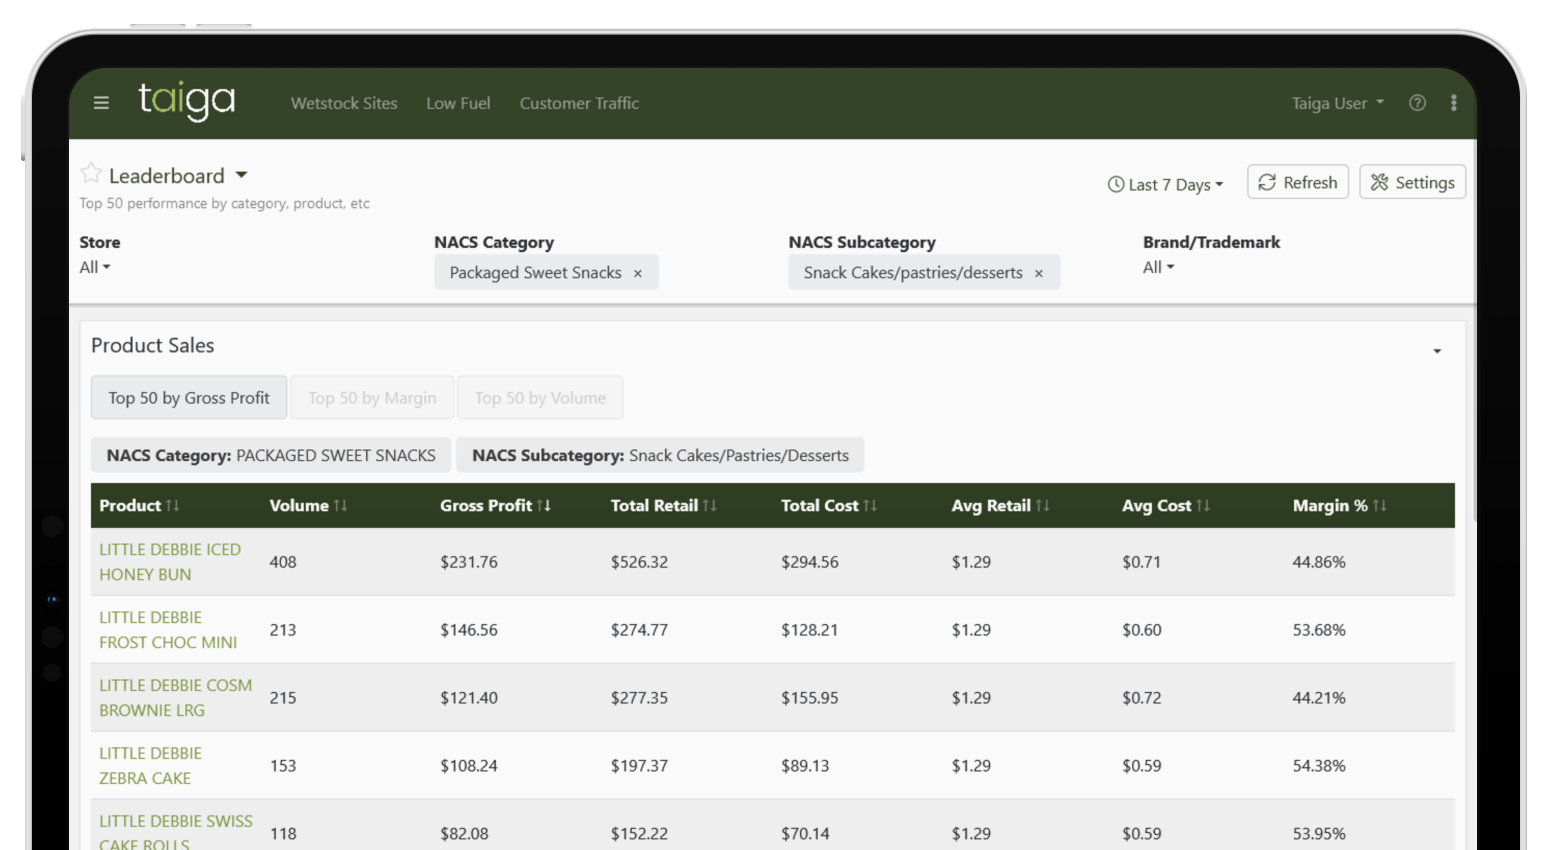1550x850 pixels.
Task: Click the taiga logo
Action: [x=187, y=100]
